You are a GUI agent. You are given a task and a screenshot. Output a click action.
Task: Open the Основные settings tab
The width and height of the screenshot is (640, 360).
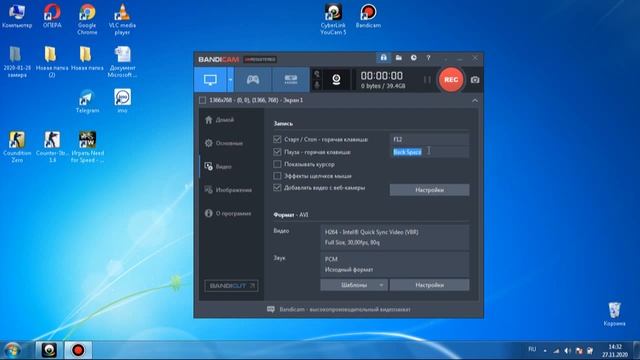click(x=224, y=143)
